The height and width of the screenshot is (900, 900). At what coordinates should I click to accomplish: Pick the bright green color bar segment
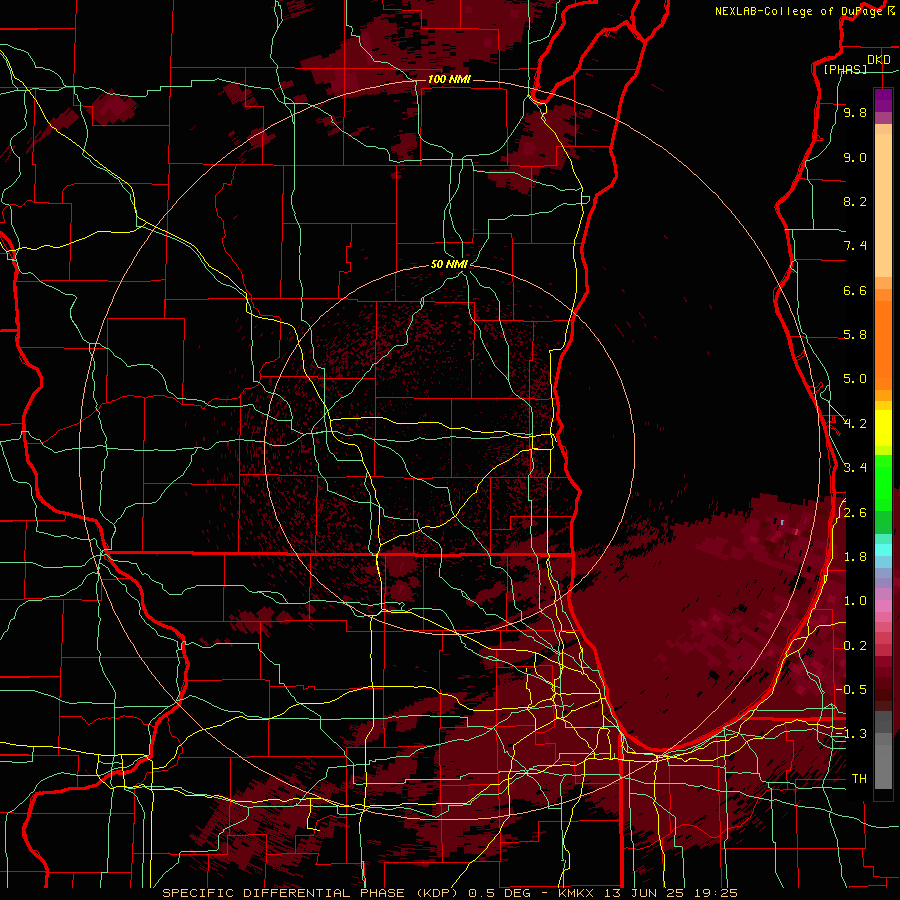click(883, 481)
